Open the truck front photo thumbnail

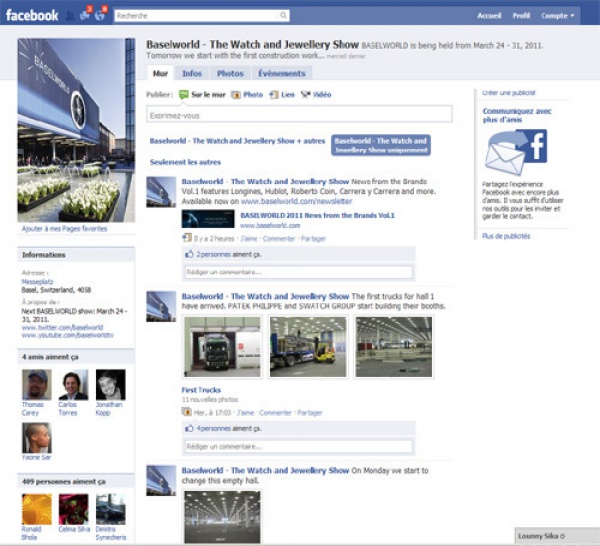point(222,347)
